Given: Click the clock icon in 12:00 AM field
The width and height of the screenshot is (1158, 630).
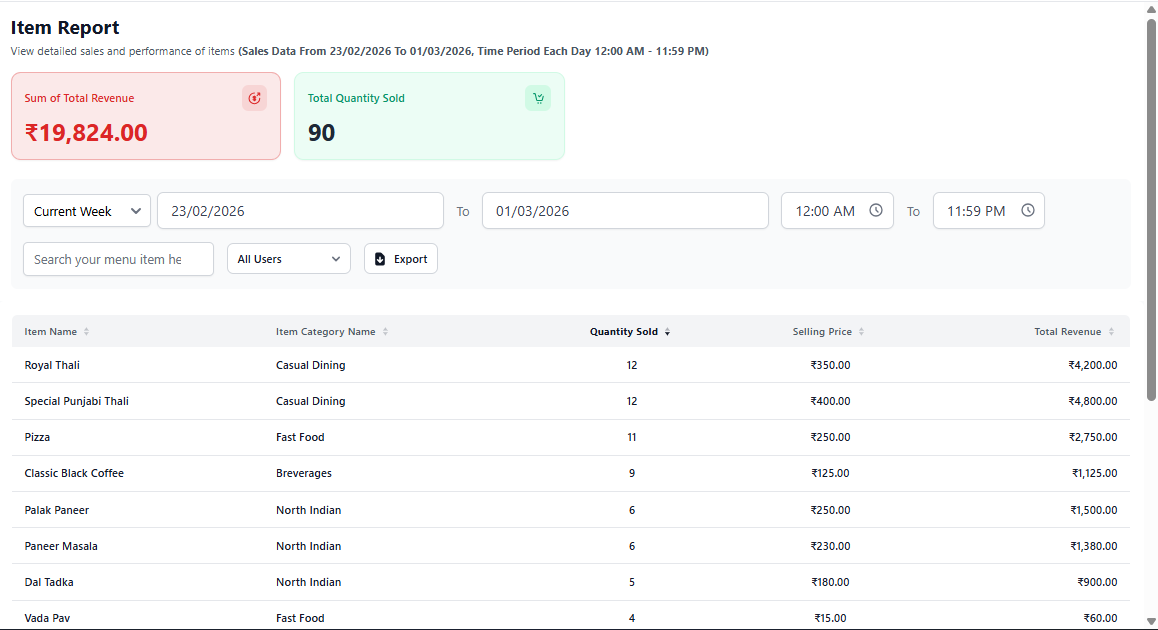Looking at the screenshot, I should [876, 211].
